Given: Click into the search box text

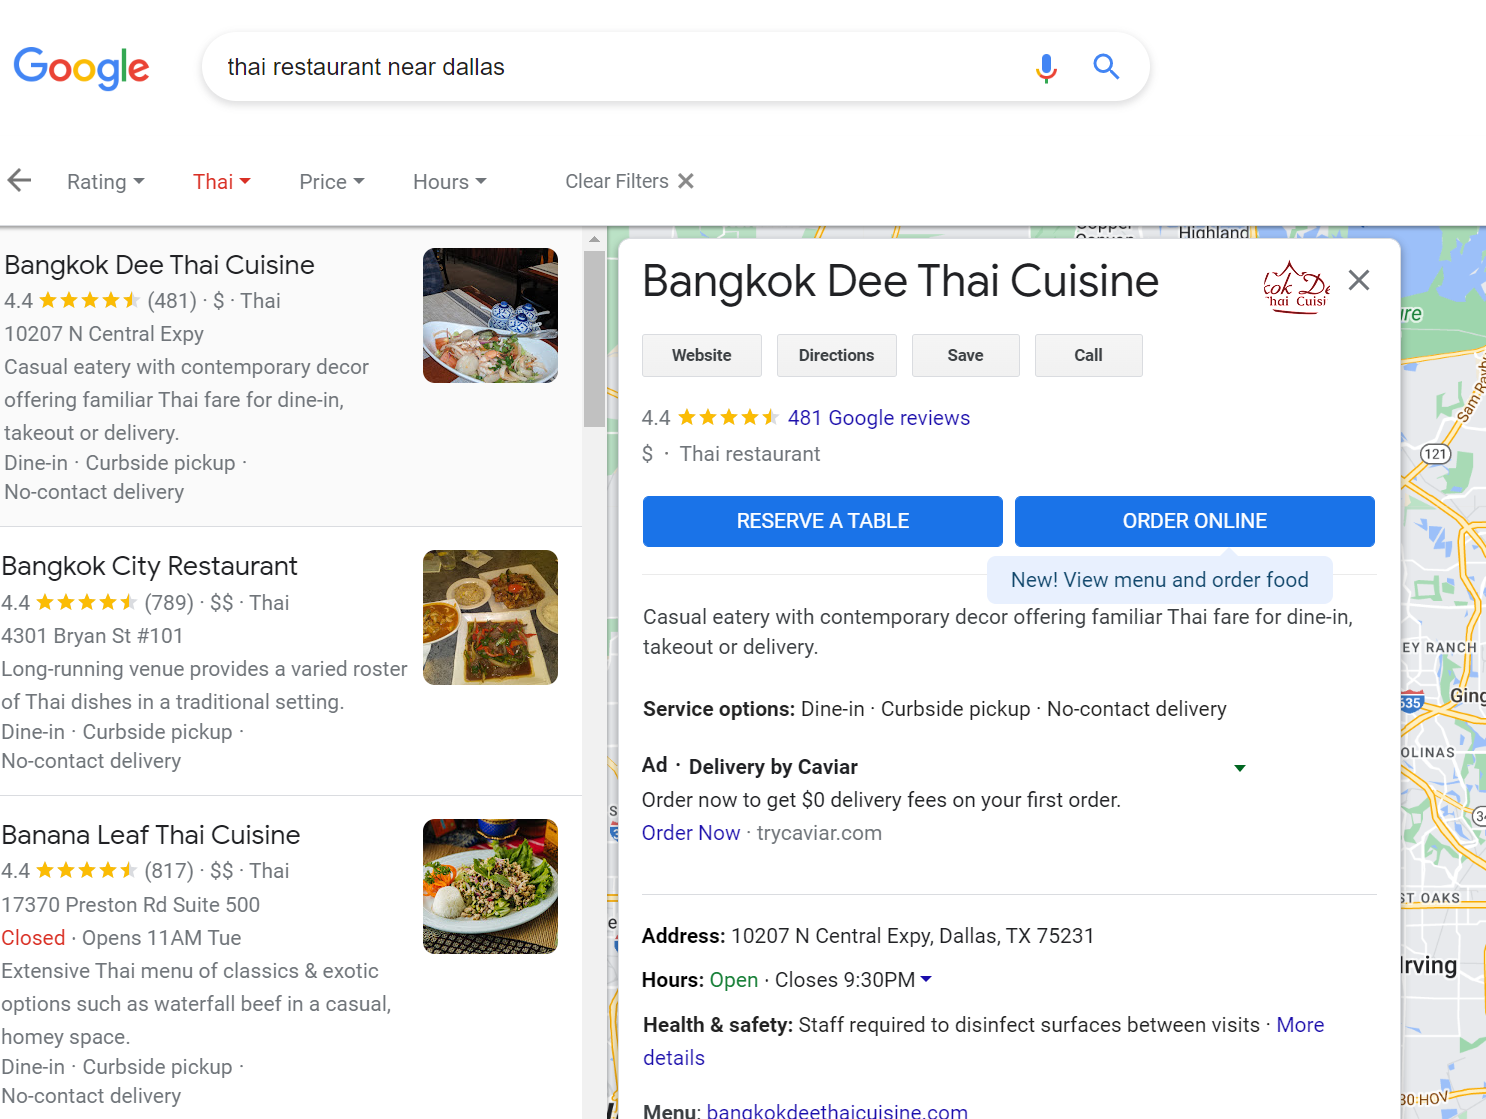Looking at the screenshot, I should 366,67.
